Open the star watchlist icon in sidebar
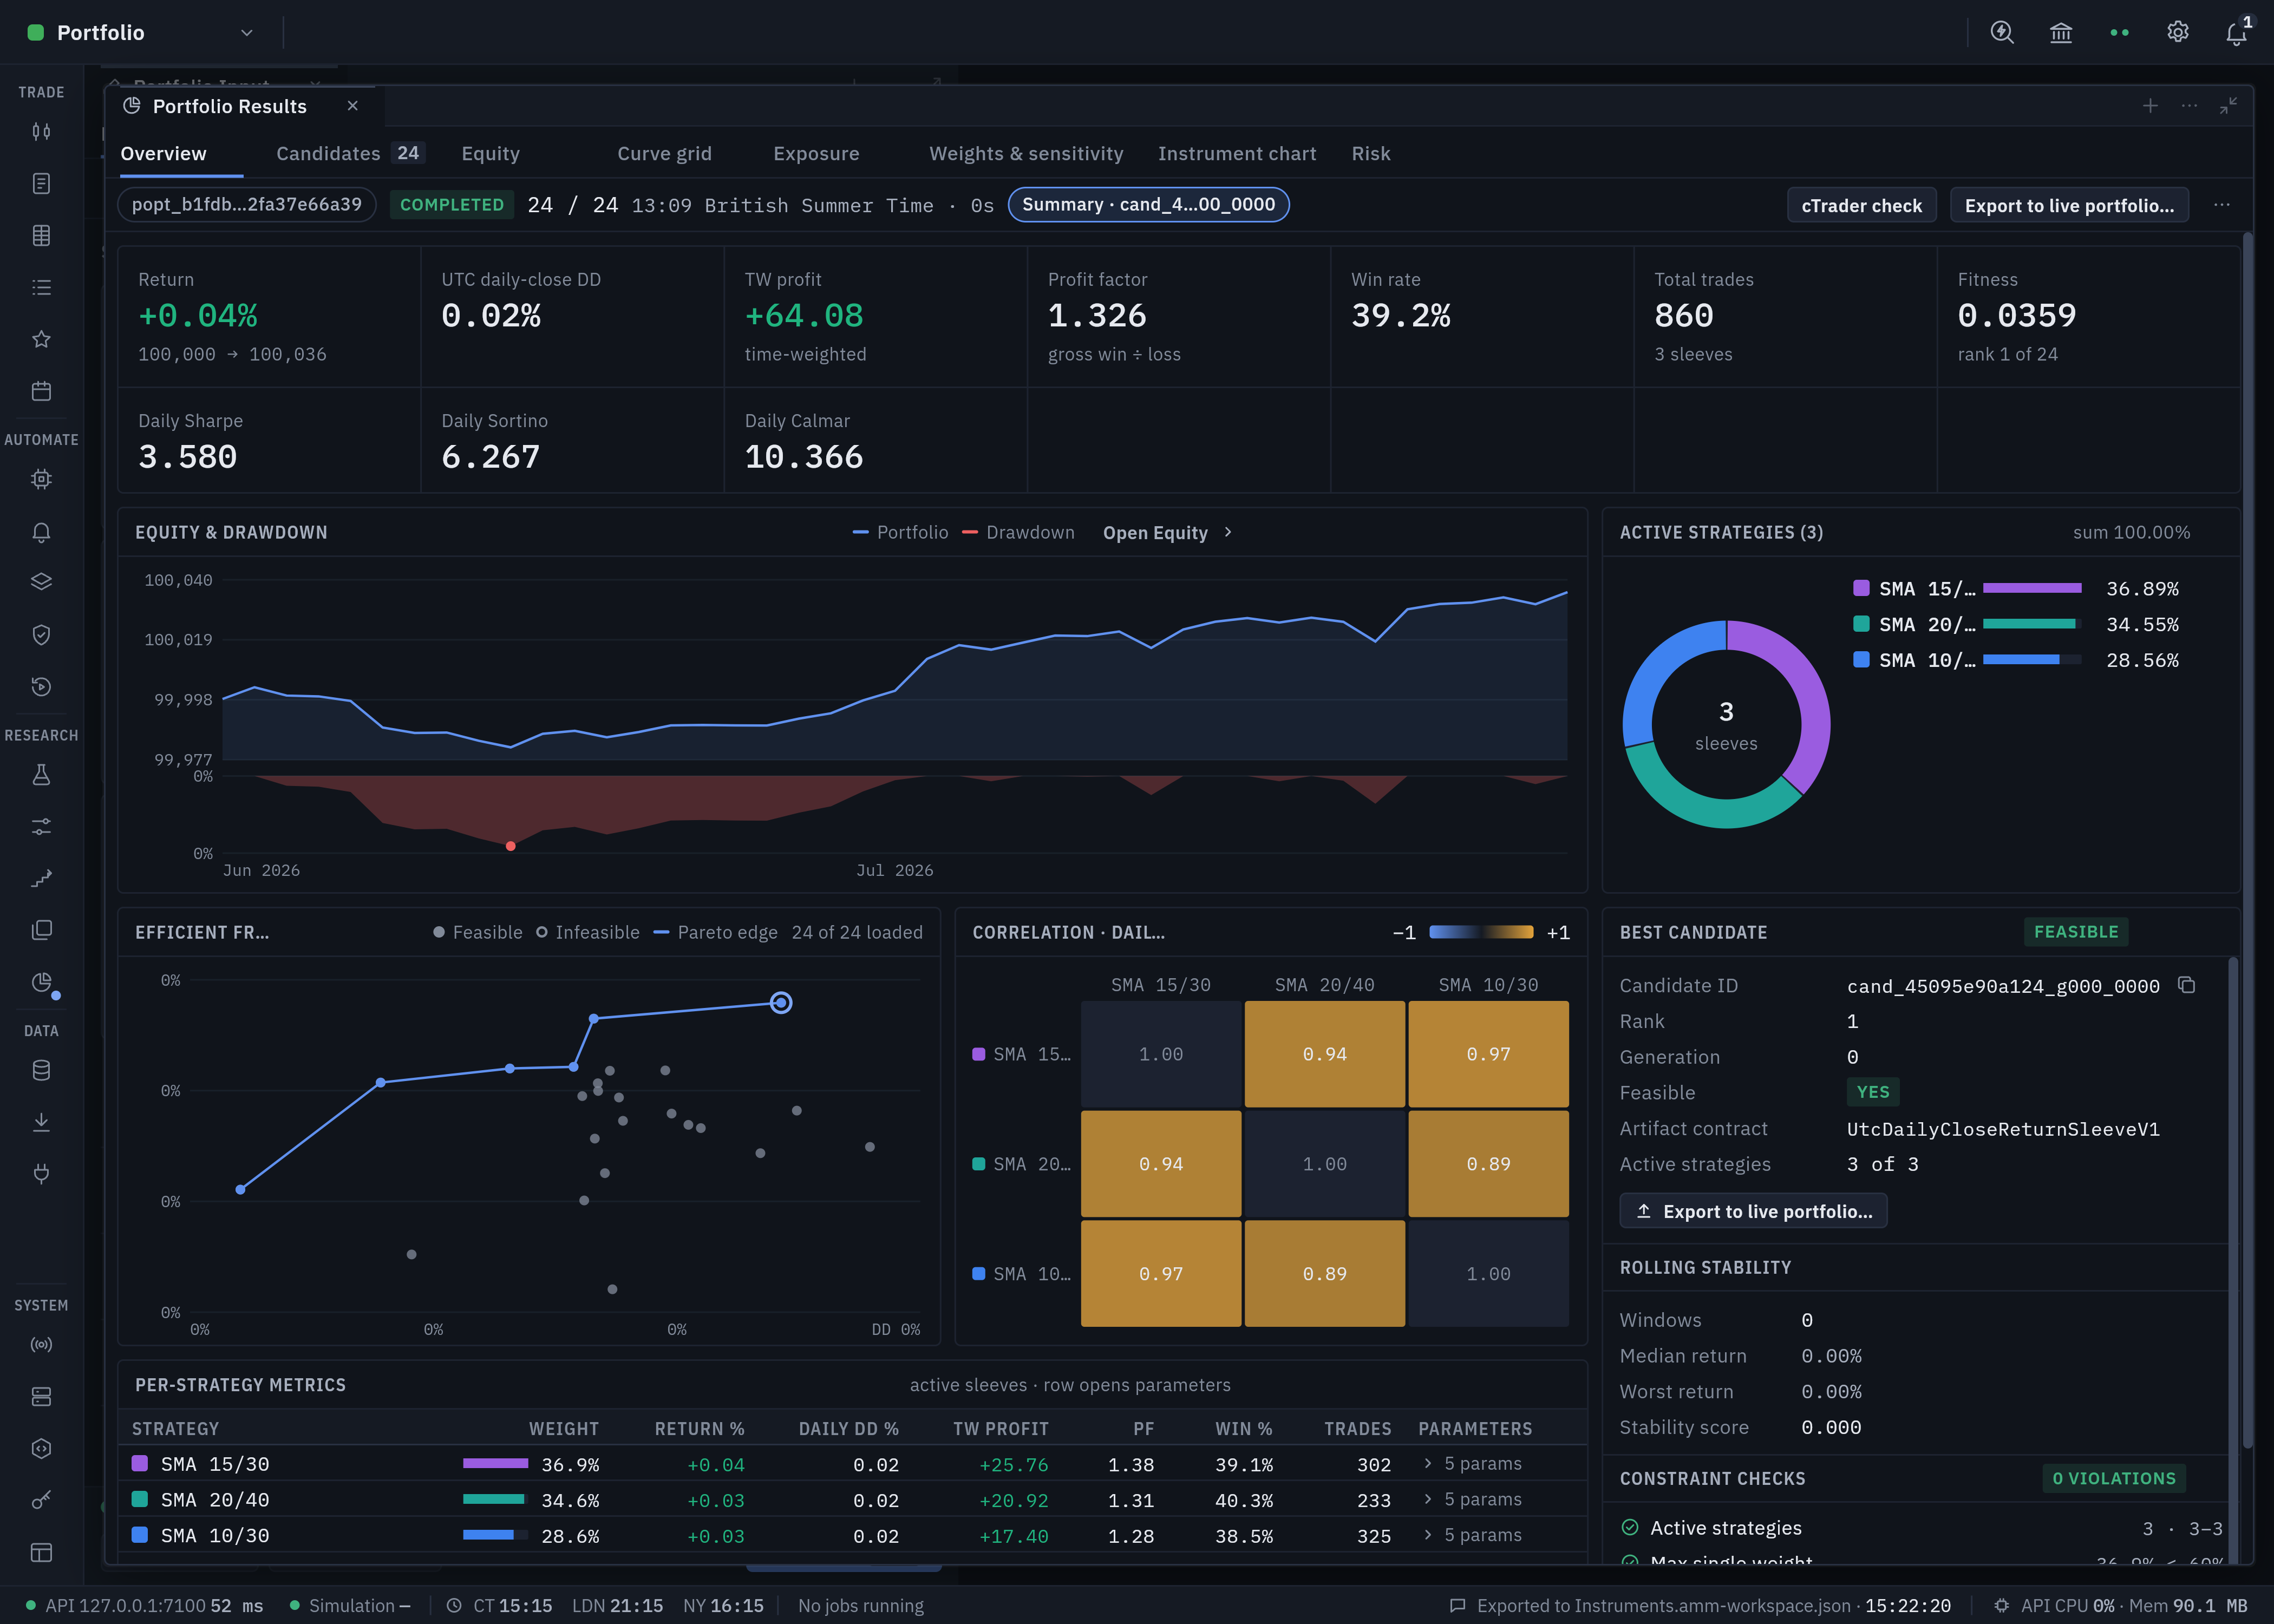Viewport: 2274px width, 1624px height. 41,339
